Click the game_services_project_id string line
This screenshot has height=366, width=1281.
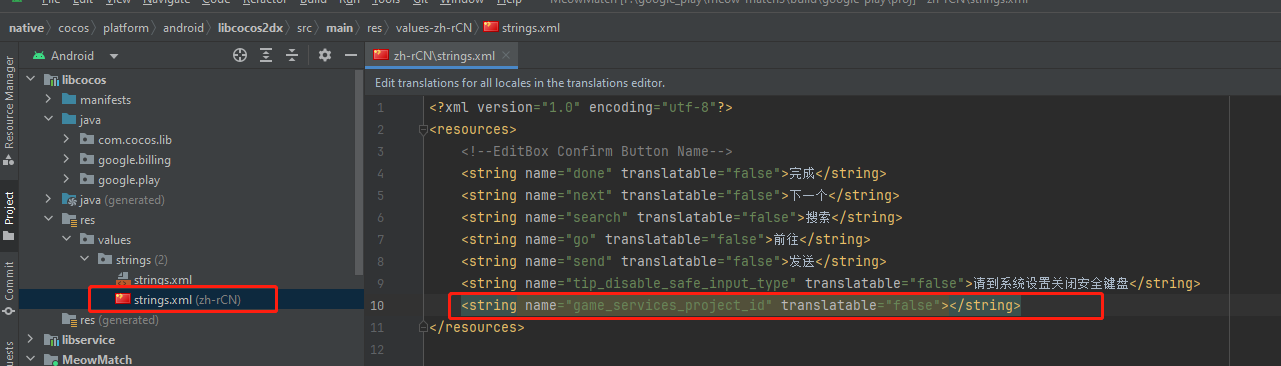(x=741, y=305)
